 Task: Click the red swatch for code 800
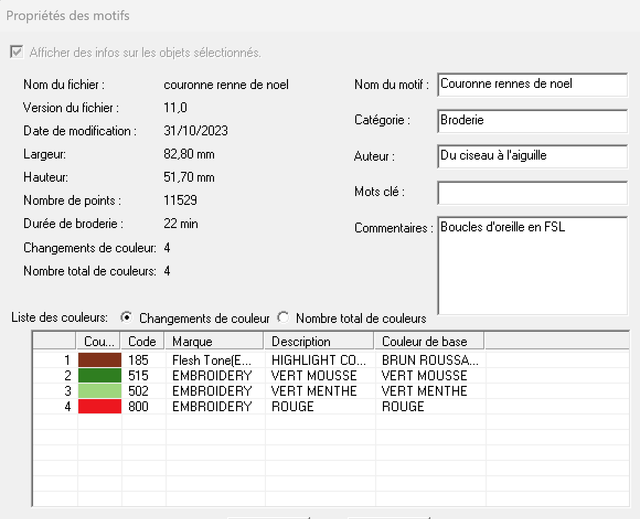(100, 407)
